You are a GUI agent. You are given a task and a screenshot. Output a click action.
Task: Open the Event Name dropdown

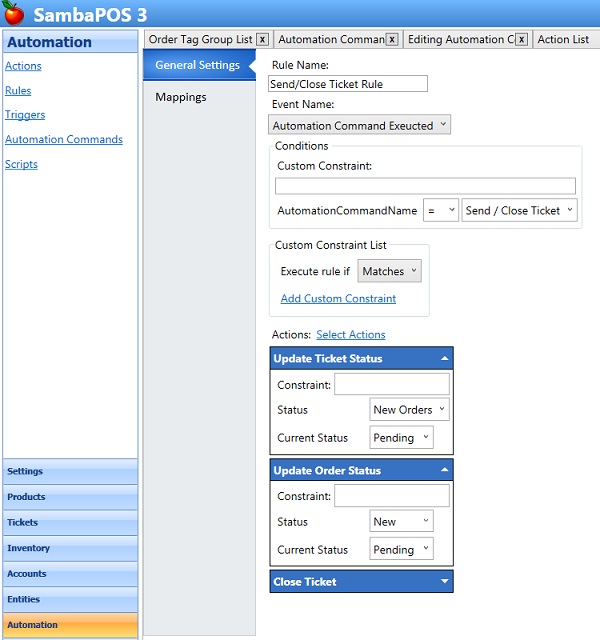(360, 126)
